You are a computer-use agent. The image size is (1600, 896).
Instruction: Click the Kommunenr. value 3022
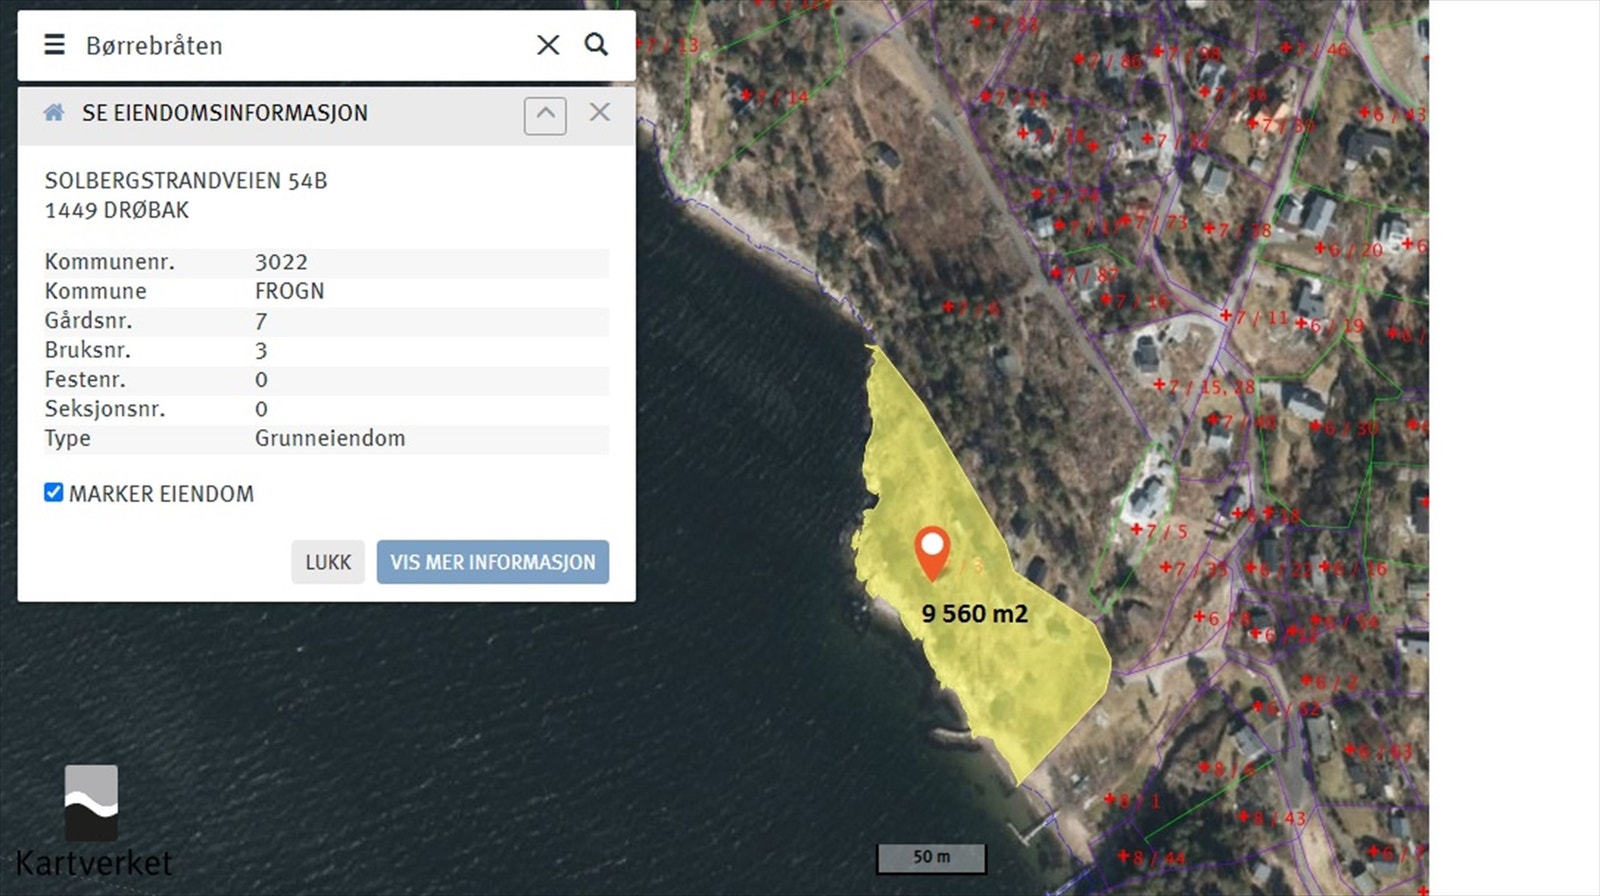(x=281, y=262)
